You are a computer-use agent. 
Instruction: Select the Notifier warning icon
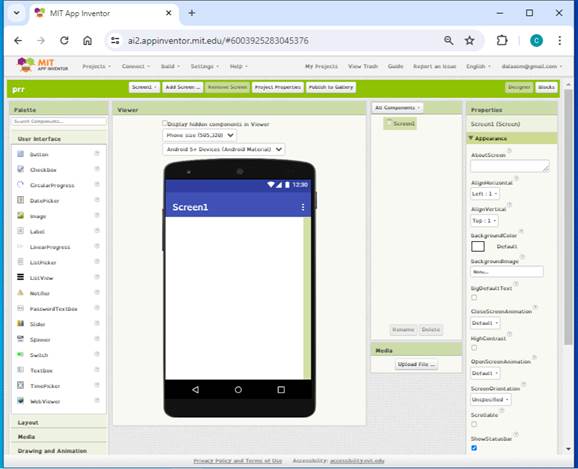pyautogui.click(x=21, y=293)
